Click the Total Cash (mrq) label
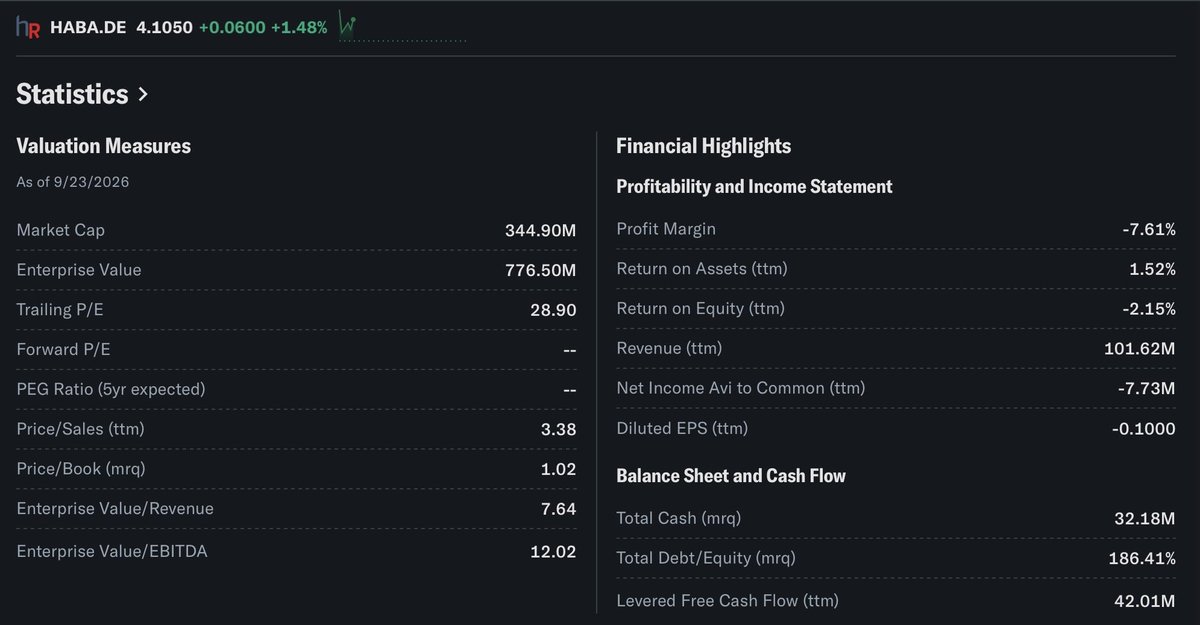The image size is (1200, 625). coord(679,518)
